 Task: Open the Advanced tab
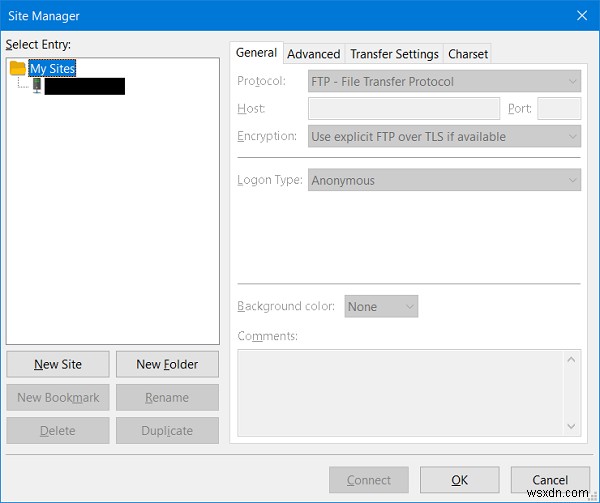tap(314, 54)
